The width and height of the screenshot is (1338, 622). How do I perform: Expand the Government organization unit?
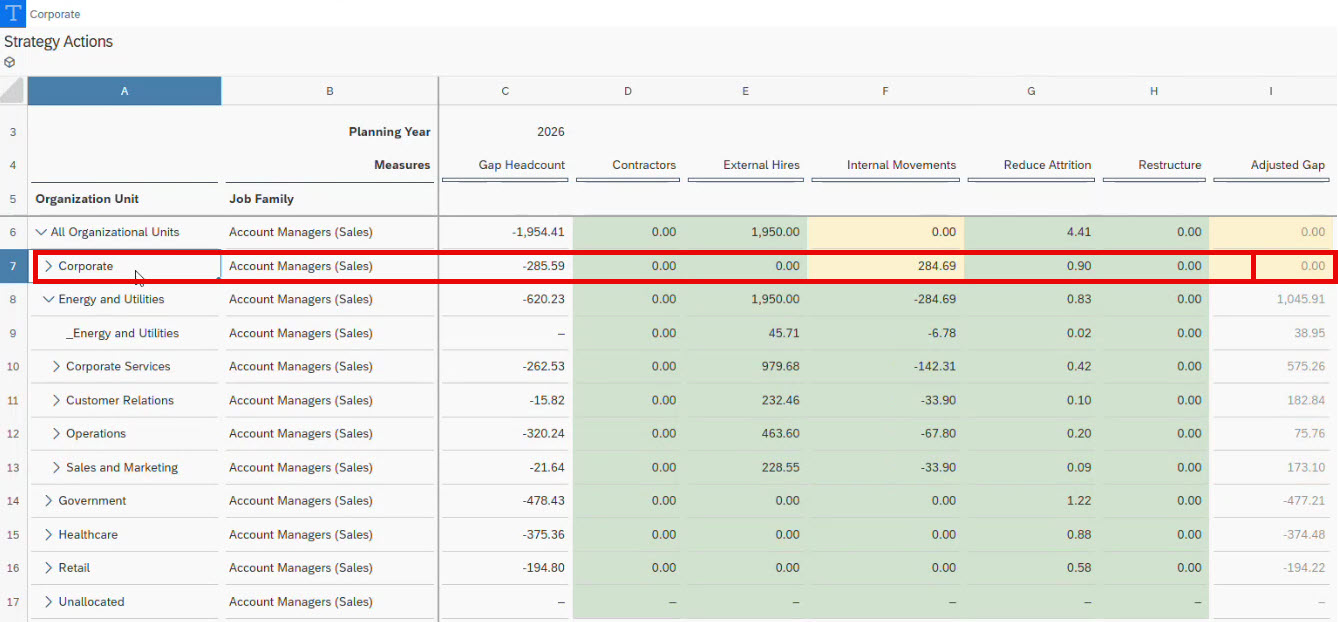tap(48, 501)
